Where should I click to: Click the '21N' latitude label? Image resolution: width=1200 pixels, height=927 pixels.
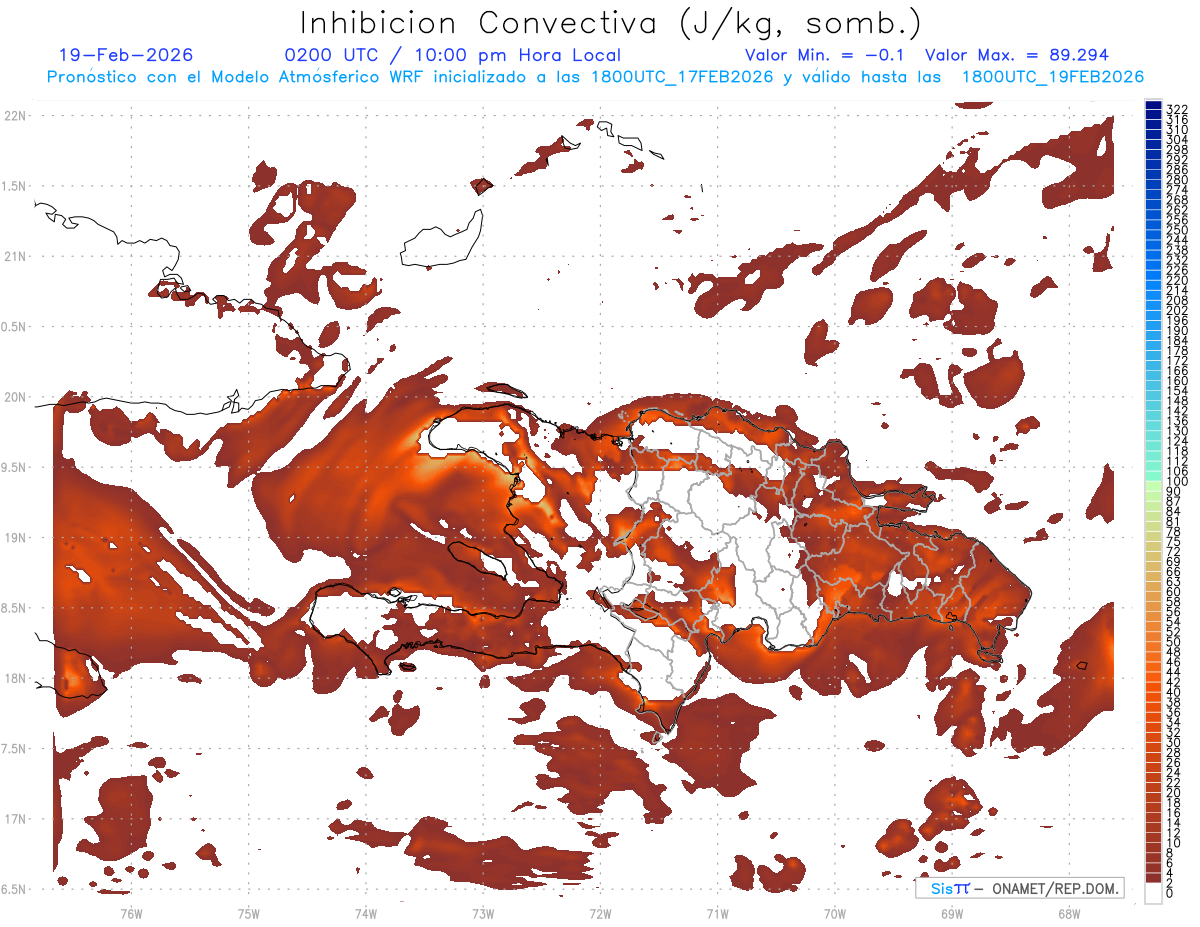coord(16,257)
